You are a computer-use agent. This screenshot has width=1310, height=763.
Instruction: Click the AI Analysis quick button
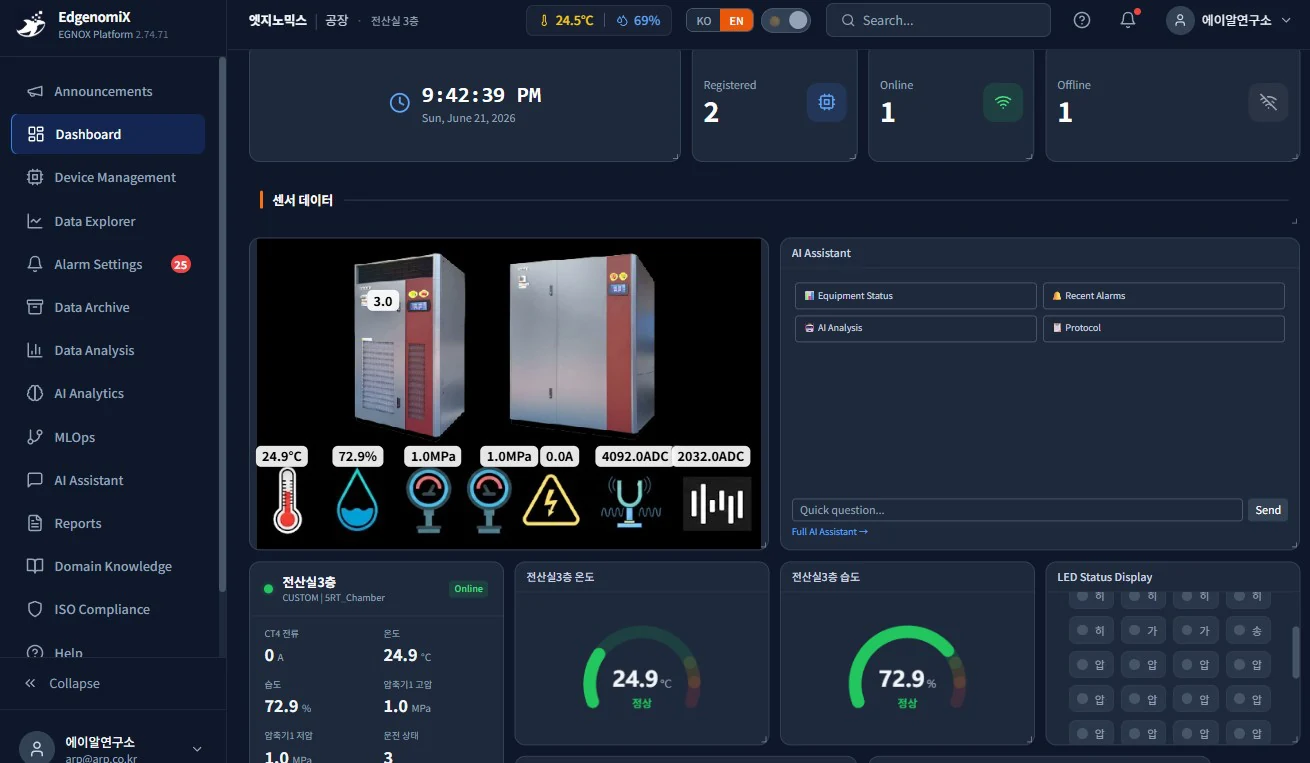pos(916,328)
